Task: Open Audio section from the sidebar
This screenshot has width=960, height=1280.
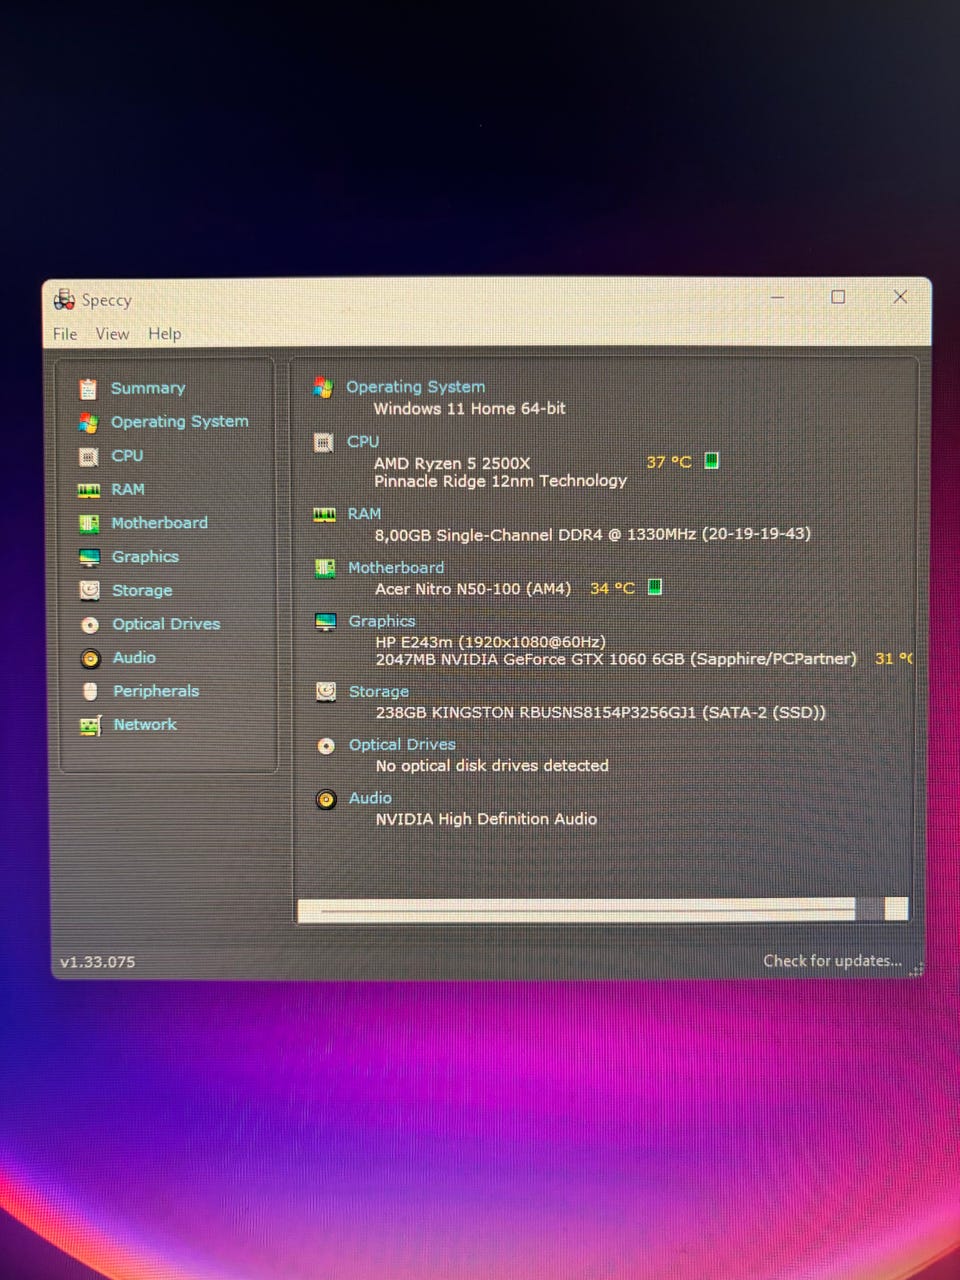Action: tap(134, 658)
